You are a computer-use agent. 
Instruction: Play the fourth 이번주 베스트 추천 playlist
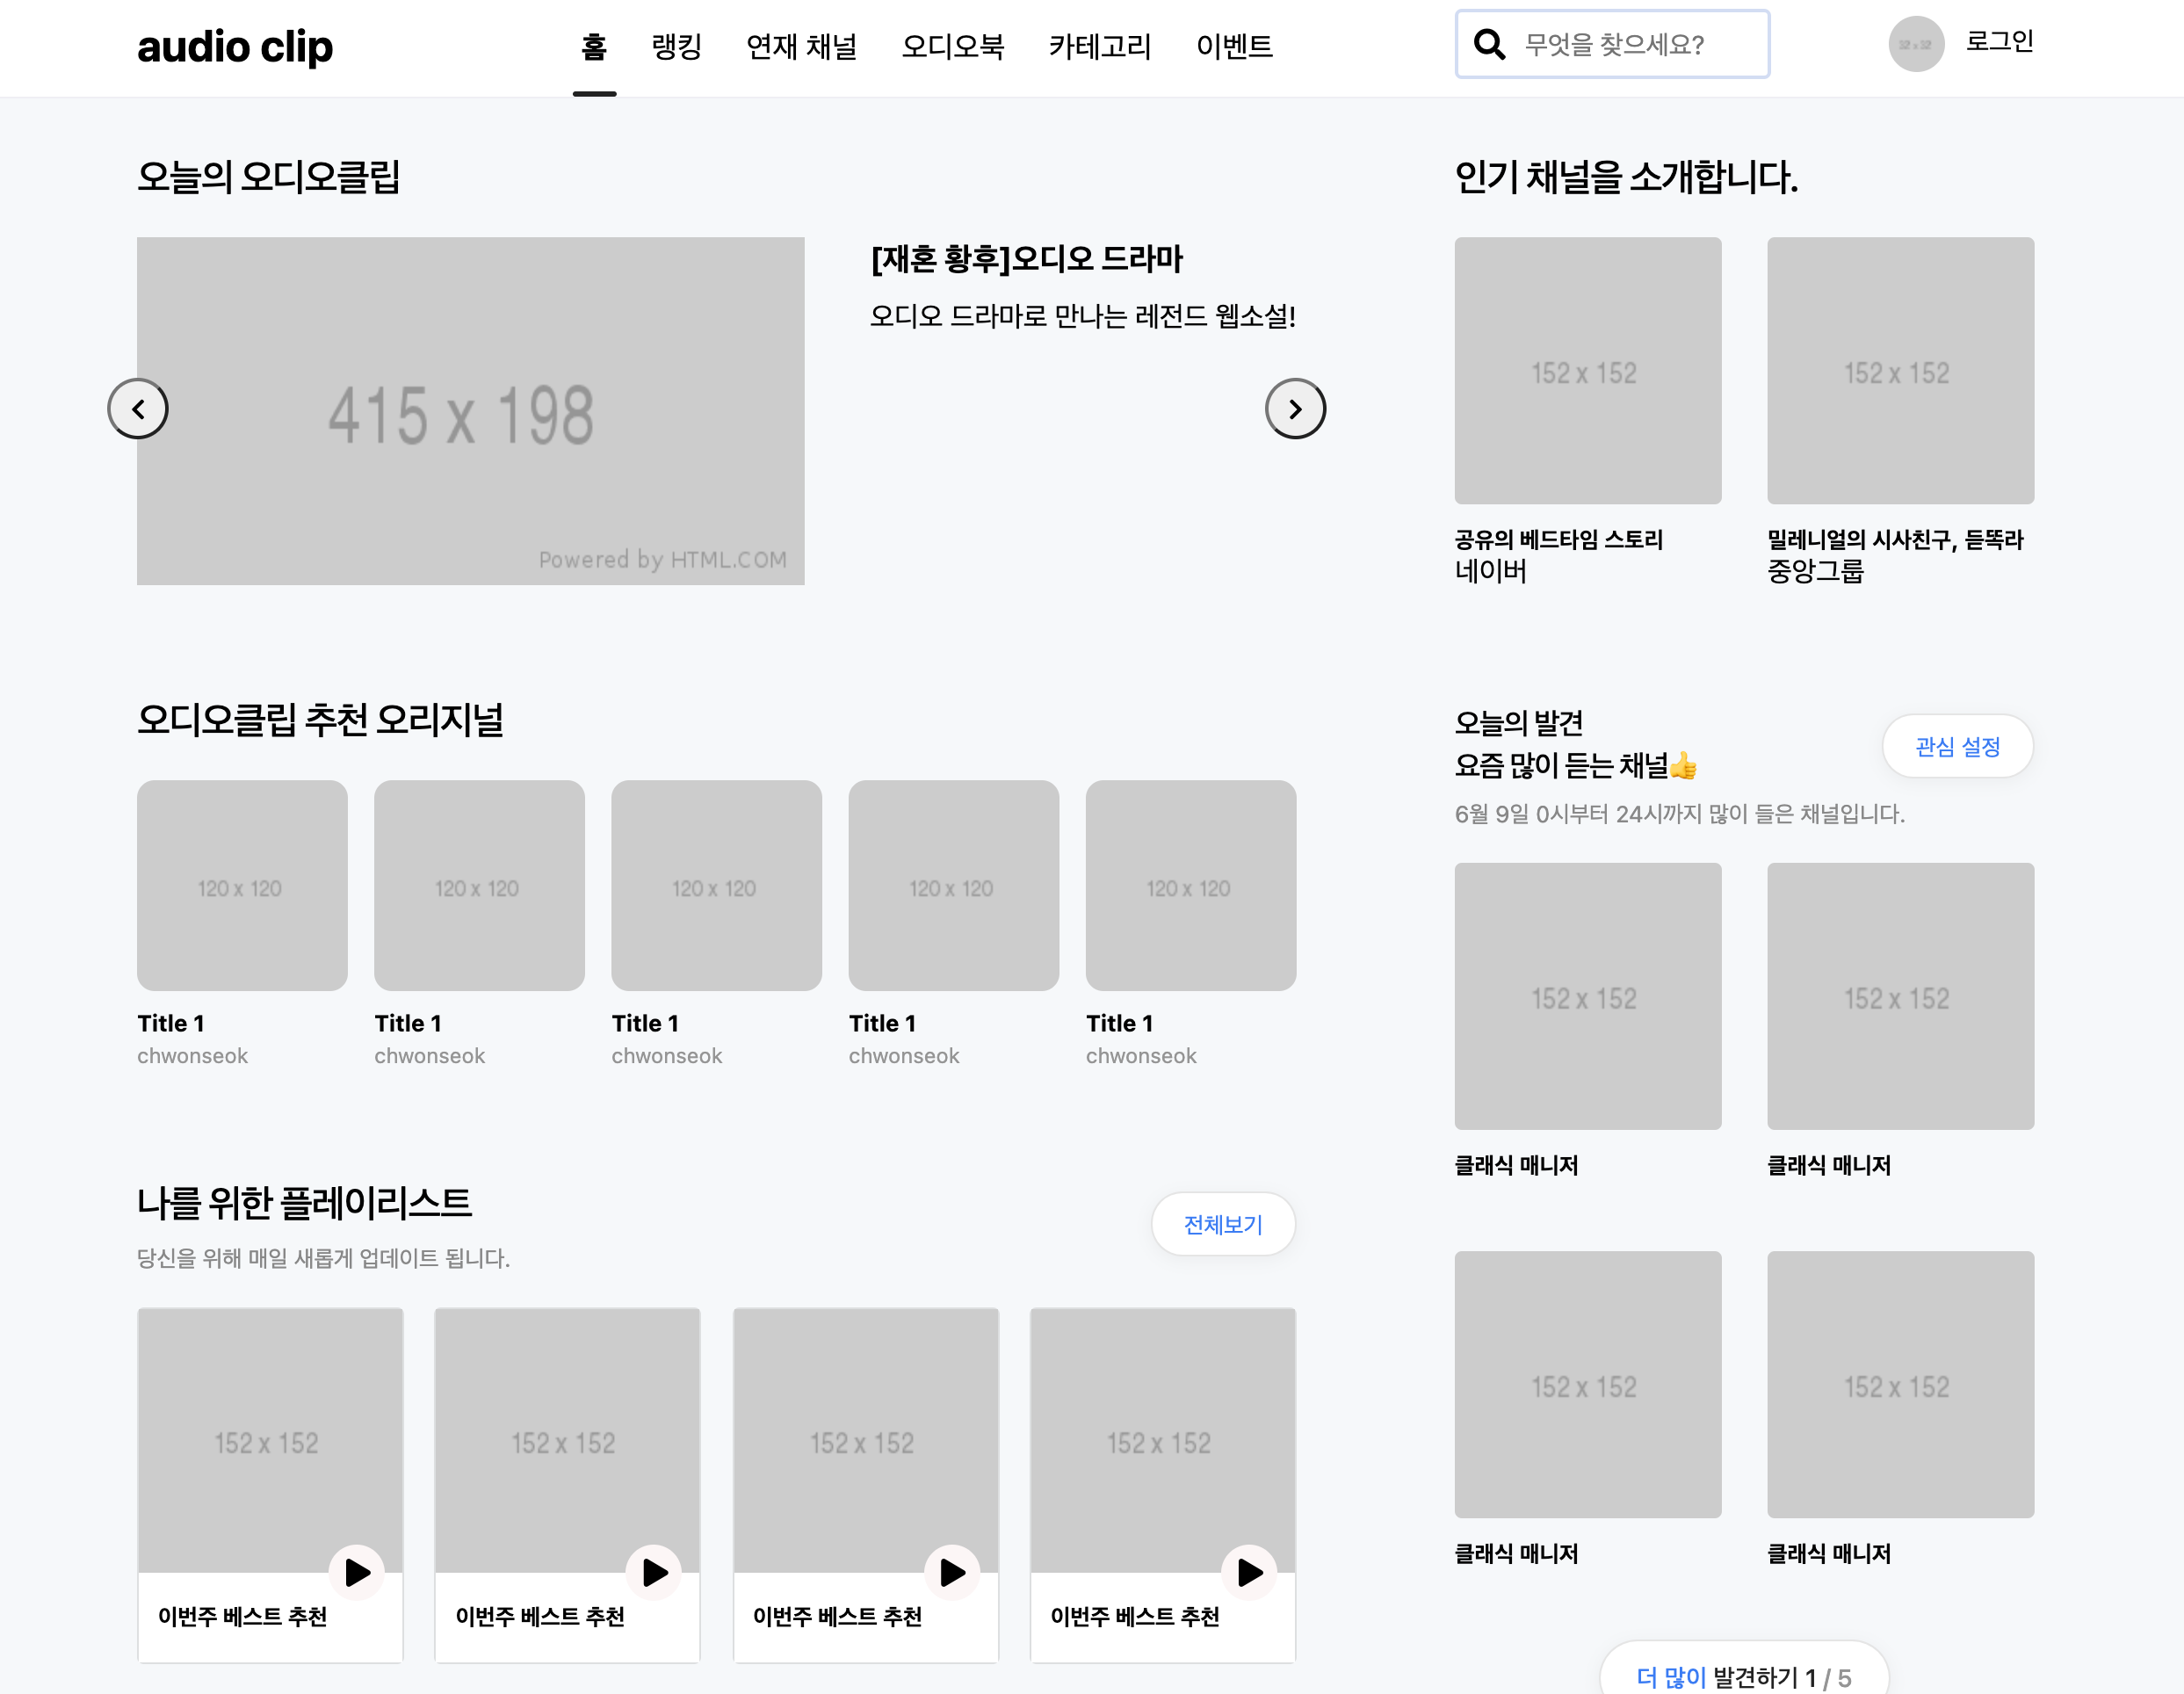(x=1249, y=1573)
